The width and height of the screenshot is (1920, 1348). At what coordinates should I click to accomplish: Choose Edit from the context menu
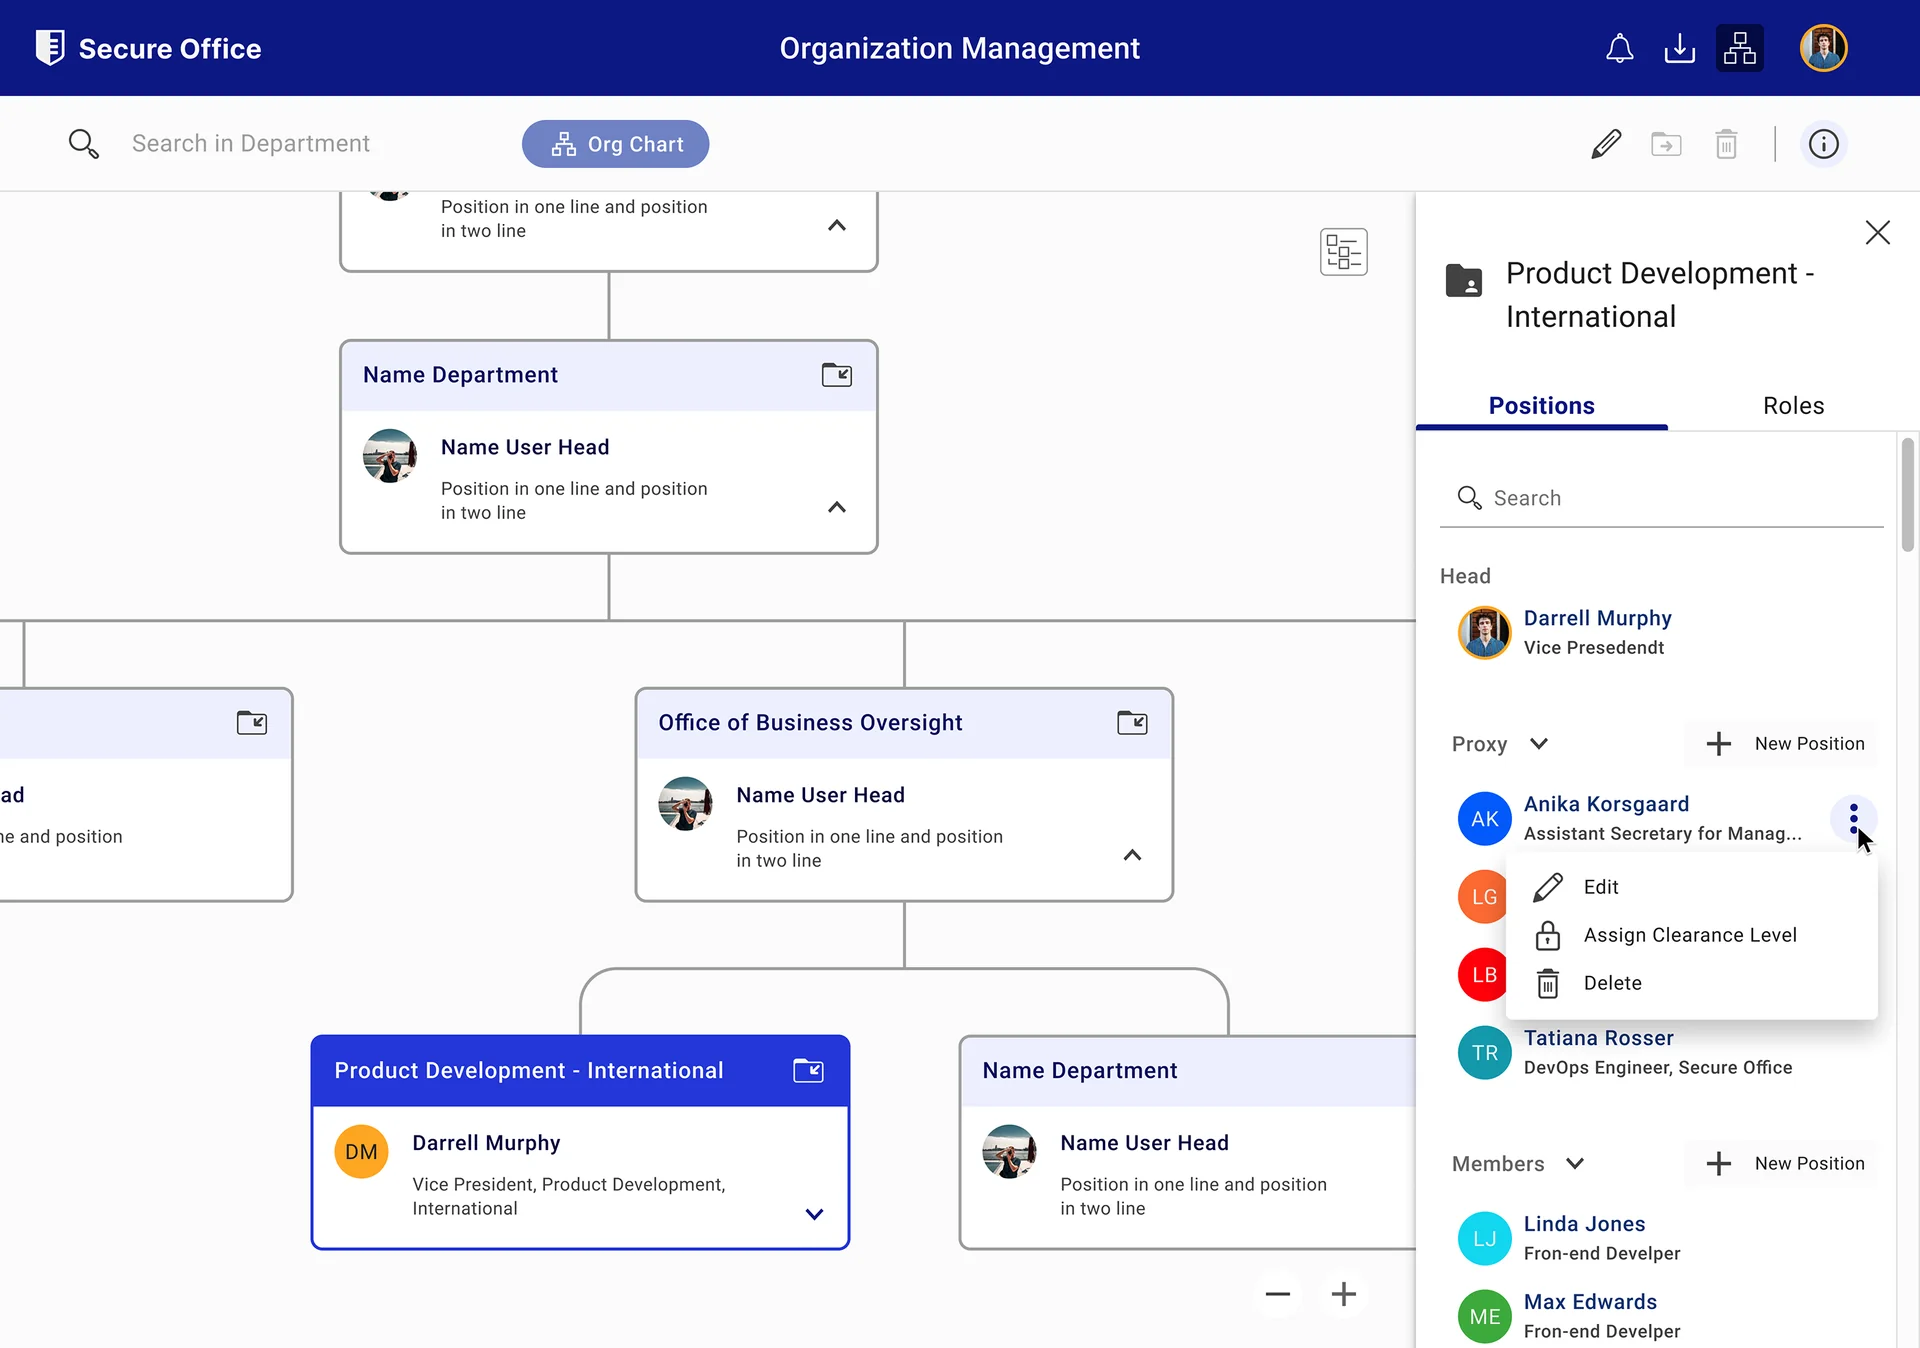[x=1692, y=887]
